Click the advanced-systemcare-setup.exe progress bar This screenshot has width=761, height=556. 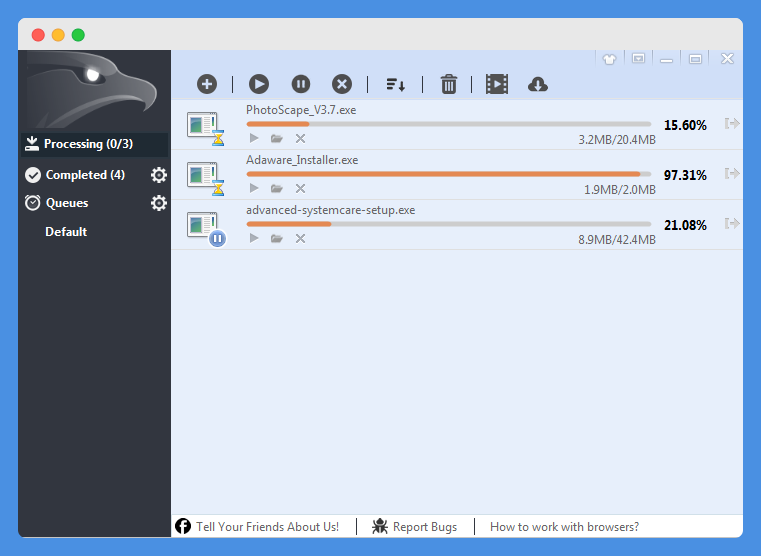pos(448,224)
